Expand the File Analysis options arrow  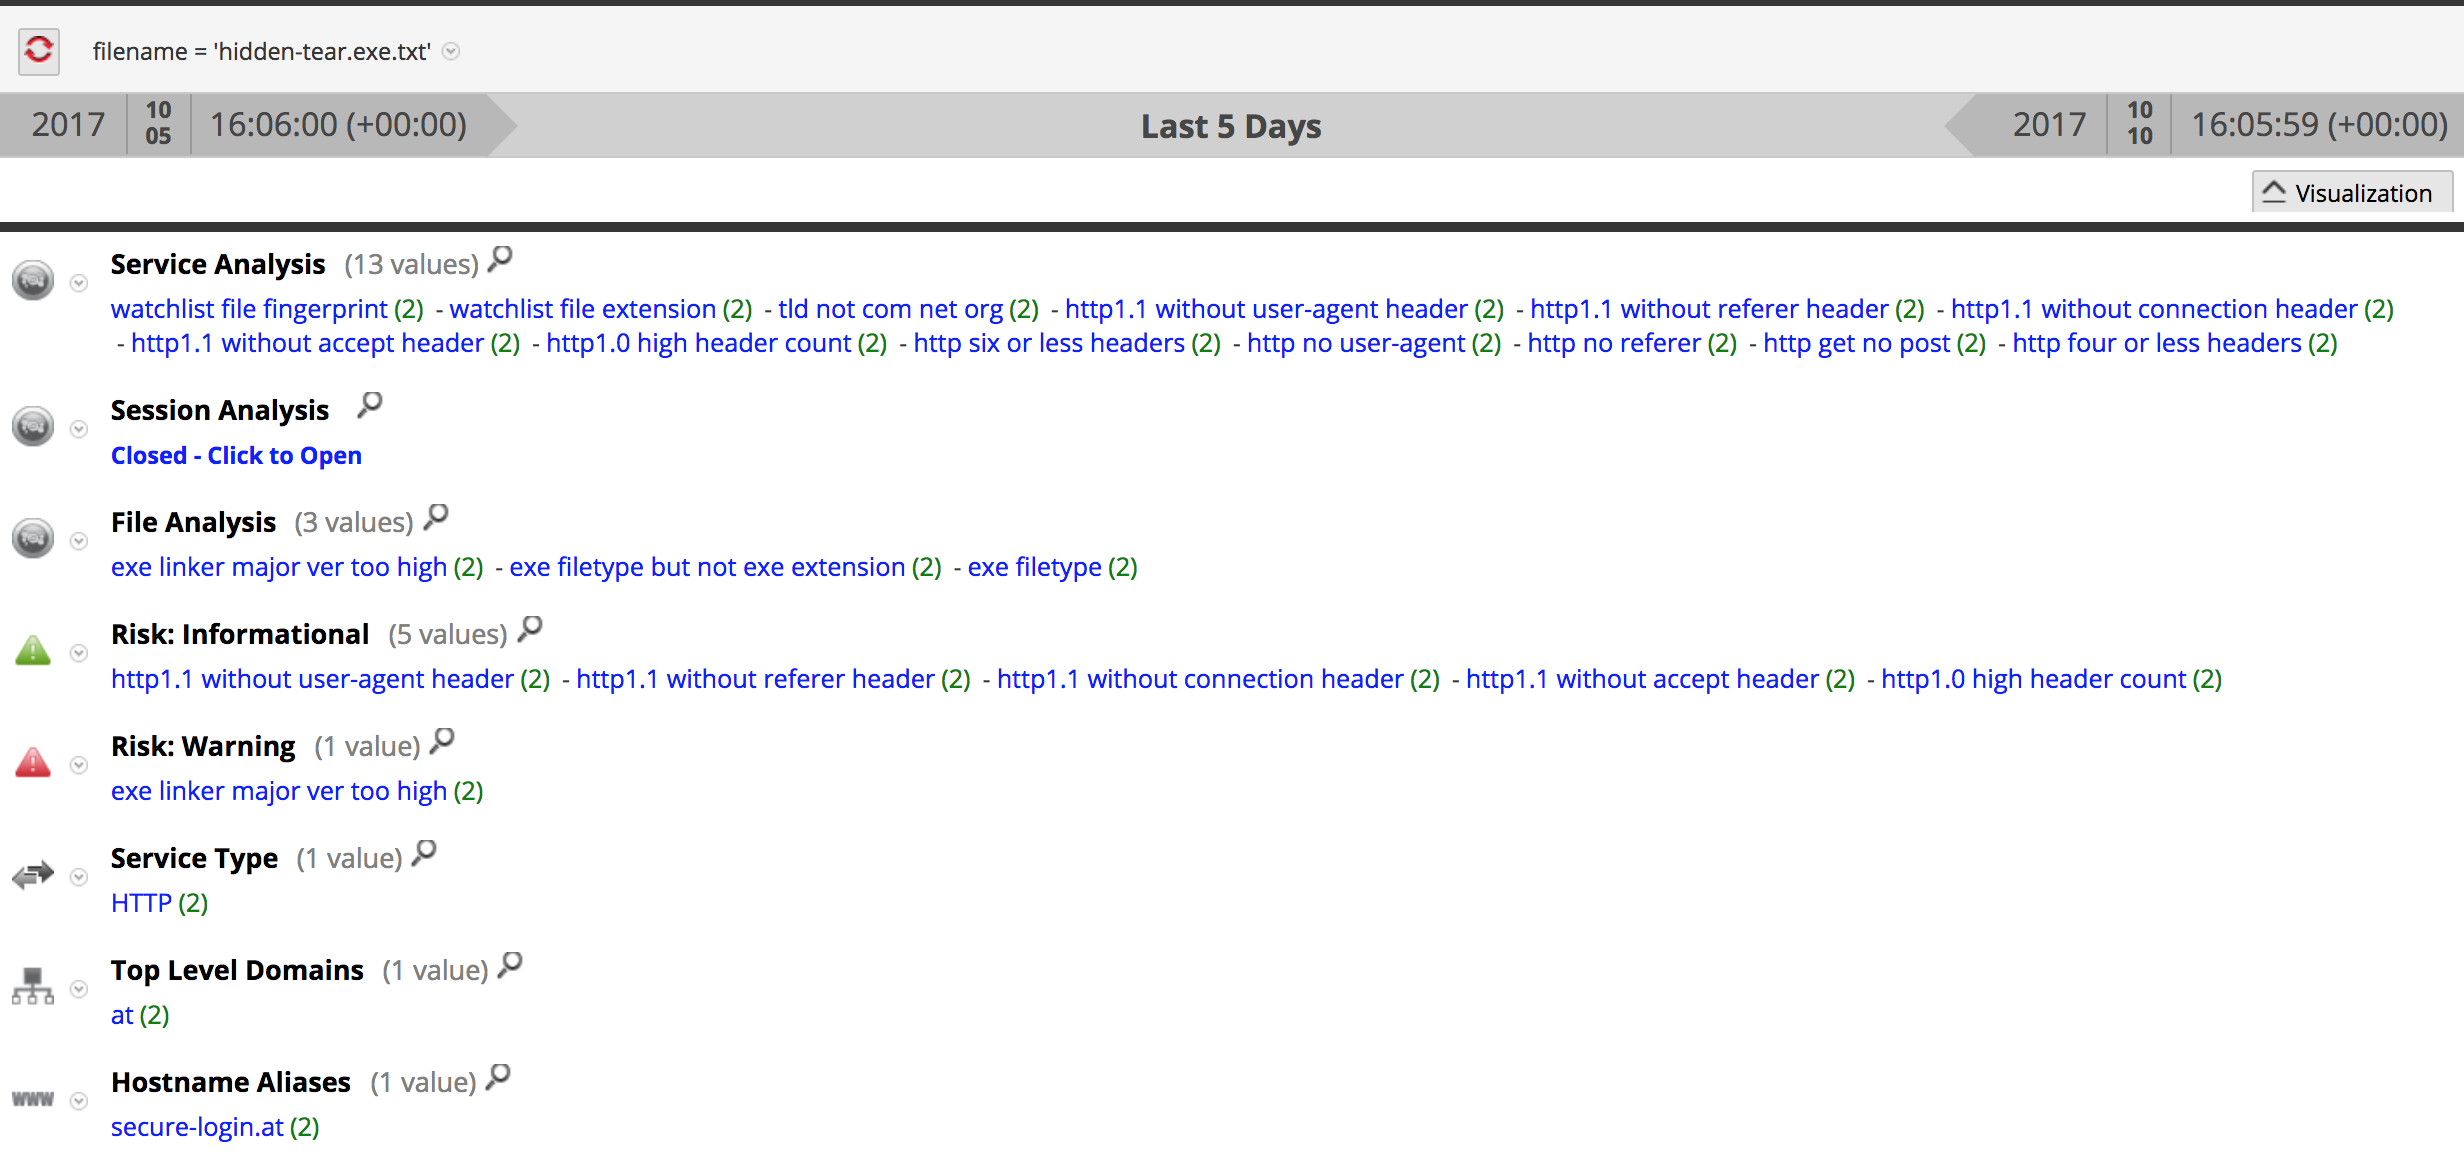pyautogui.click(x=79, y=542)
